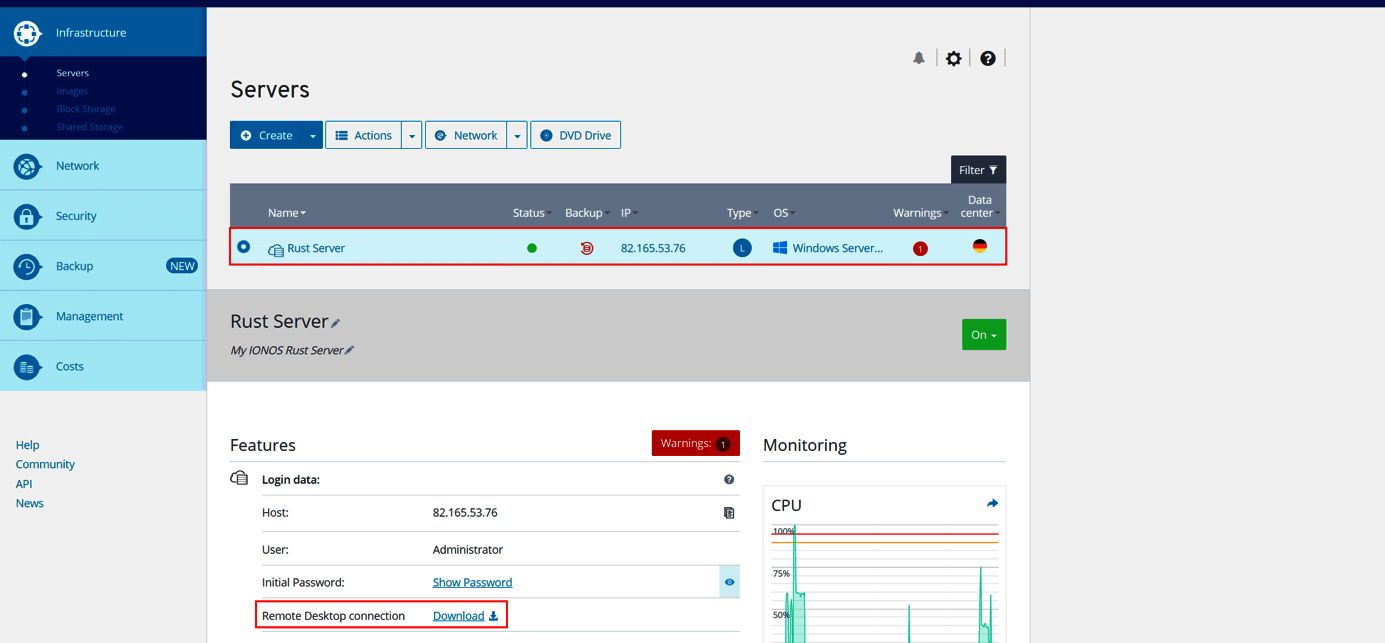This screenshot has width=1385, height=643.
Task: Open the green 'On' power state dropdown
Action: pyautogui.click(x=984, y=334)
